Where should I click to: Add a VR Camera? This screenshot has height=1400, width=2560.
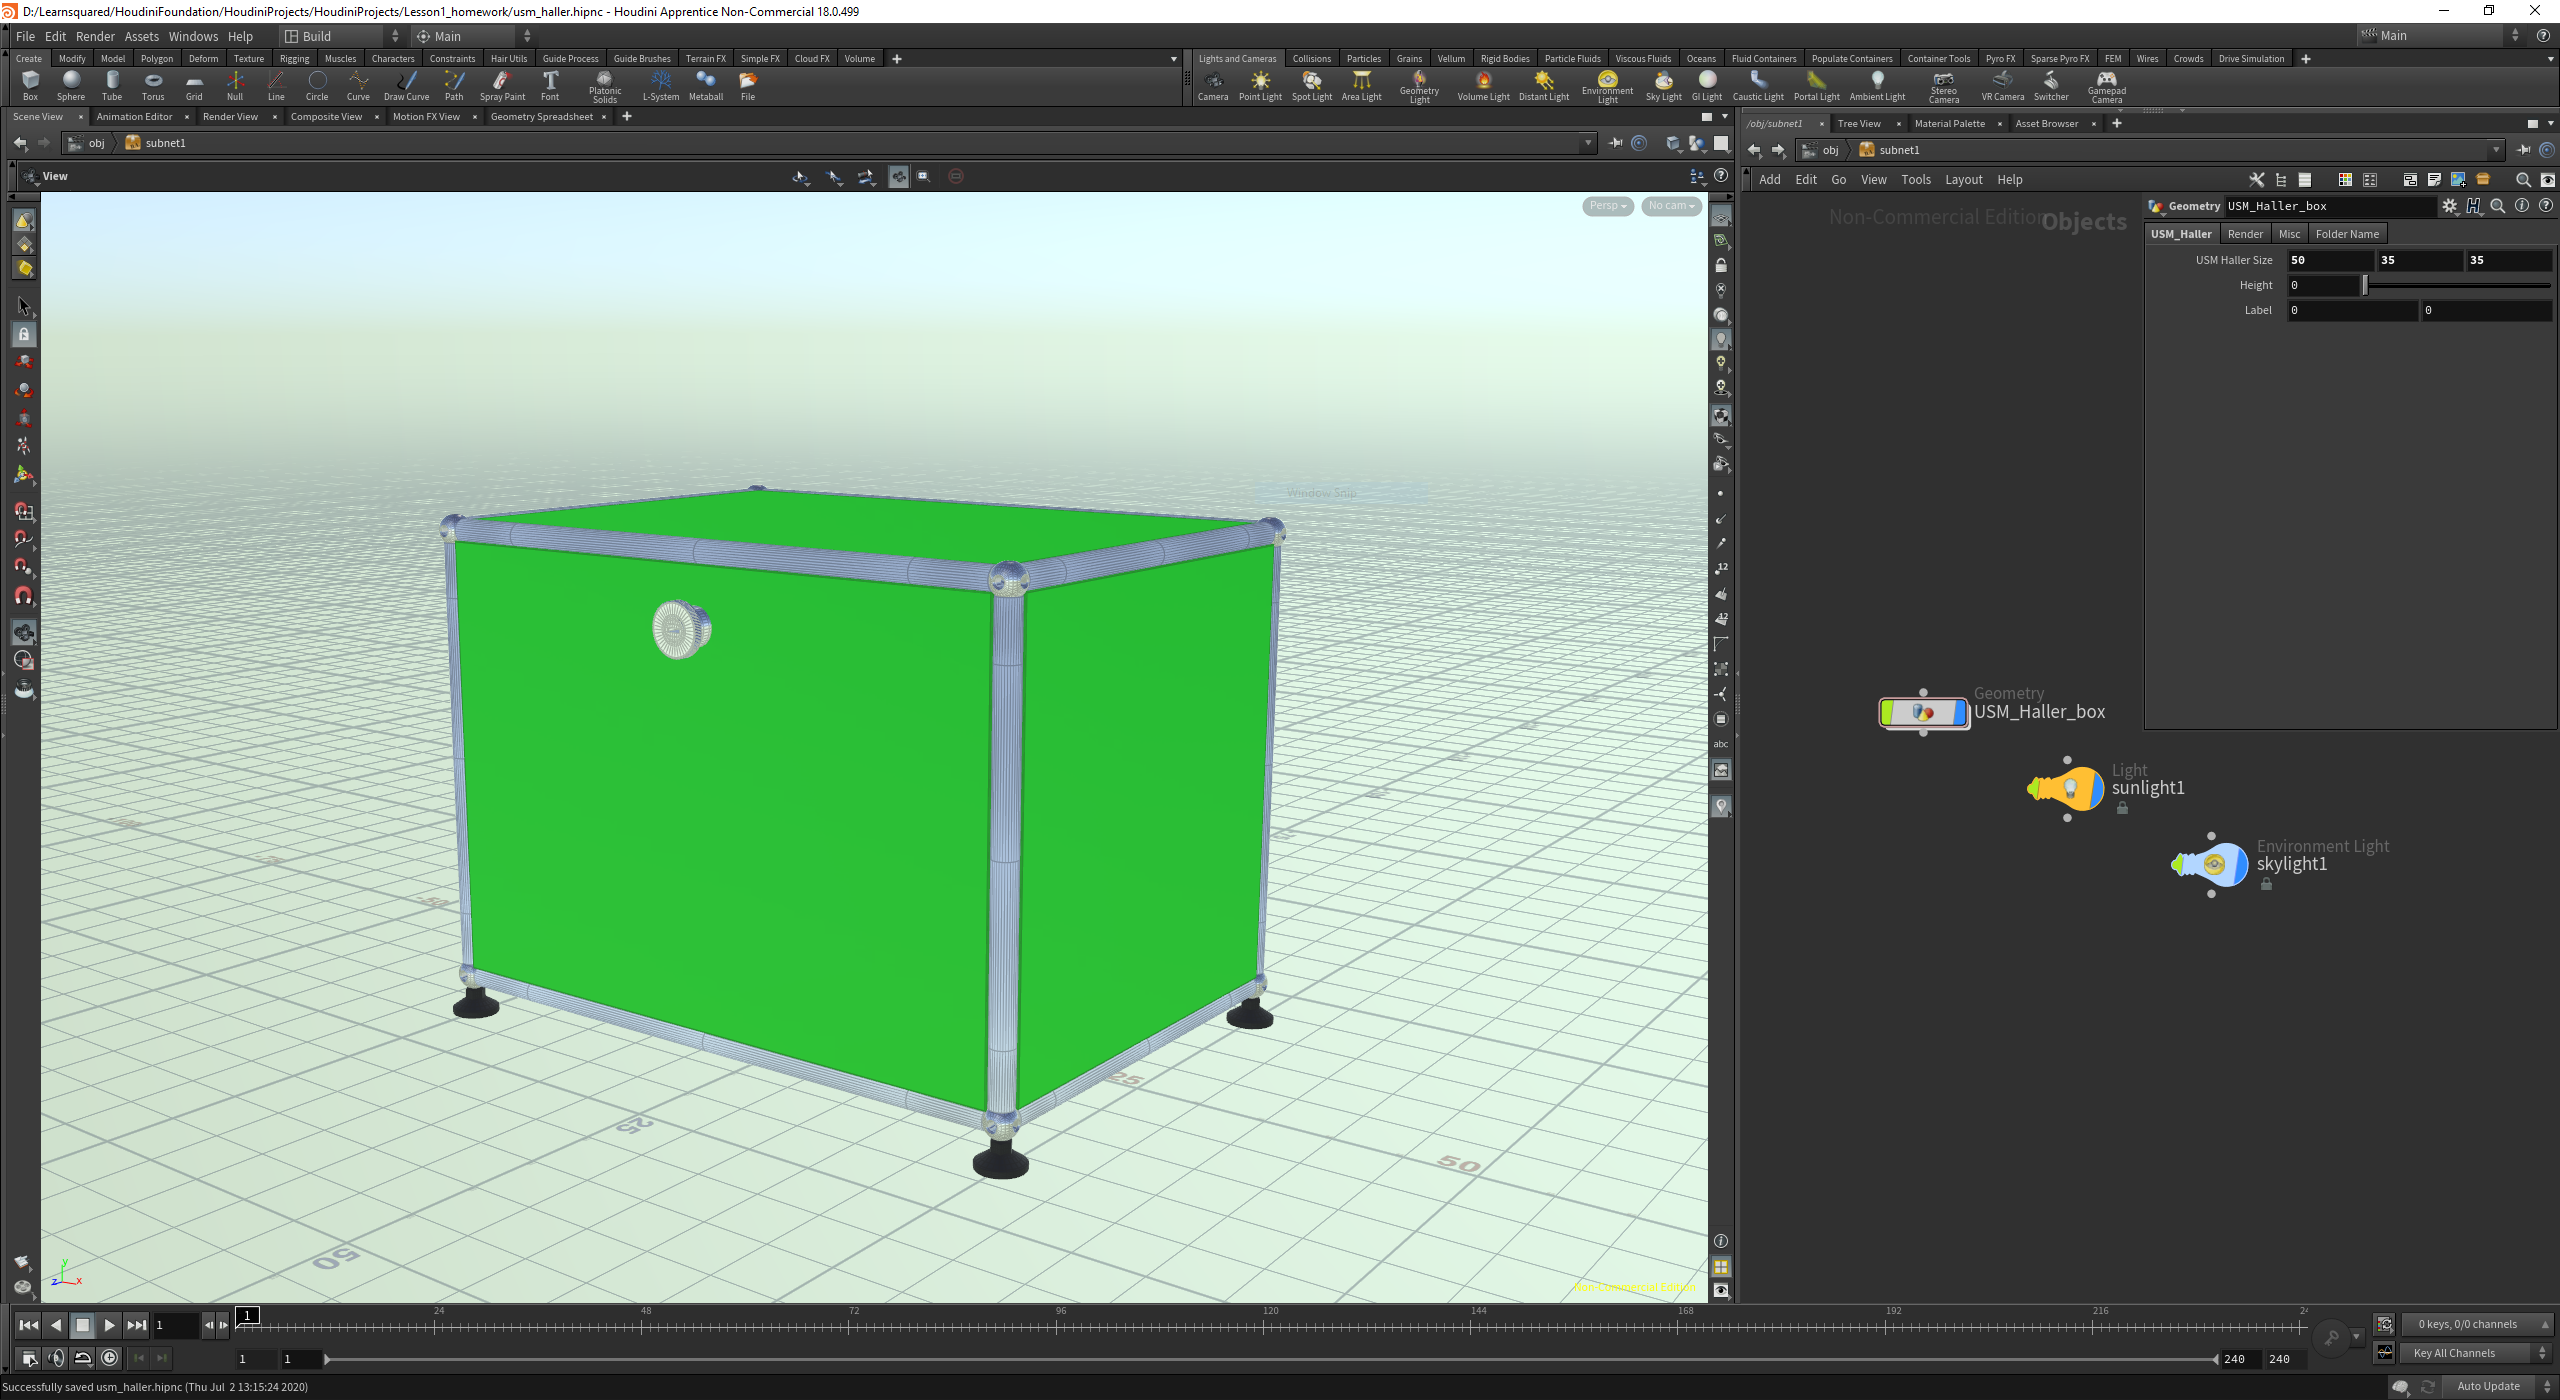point(2002,86)
